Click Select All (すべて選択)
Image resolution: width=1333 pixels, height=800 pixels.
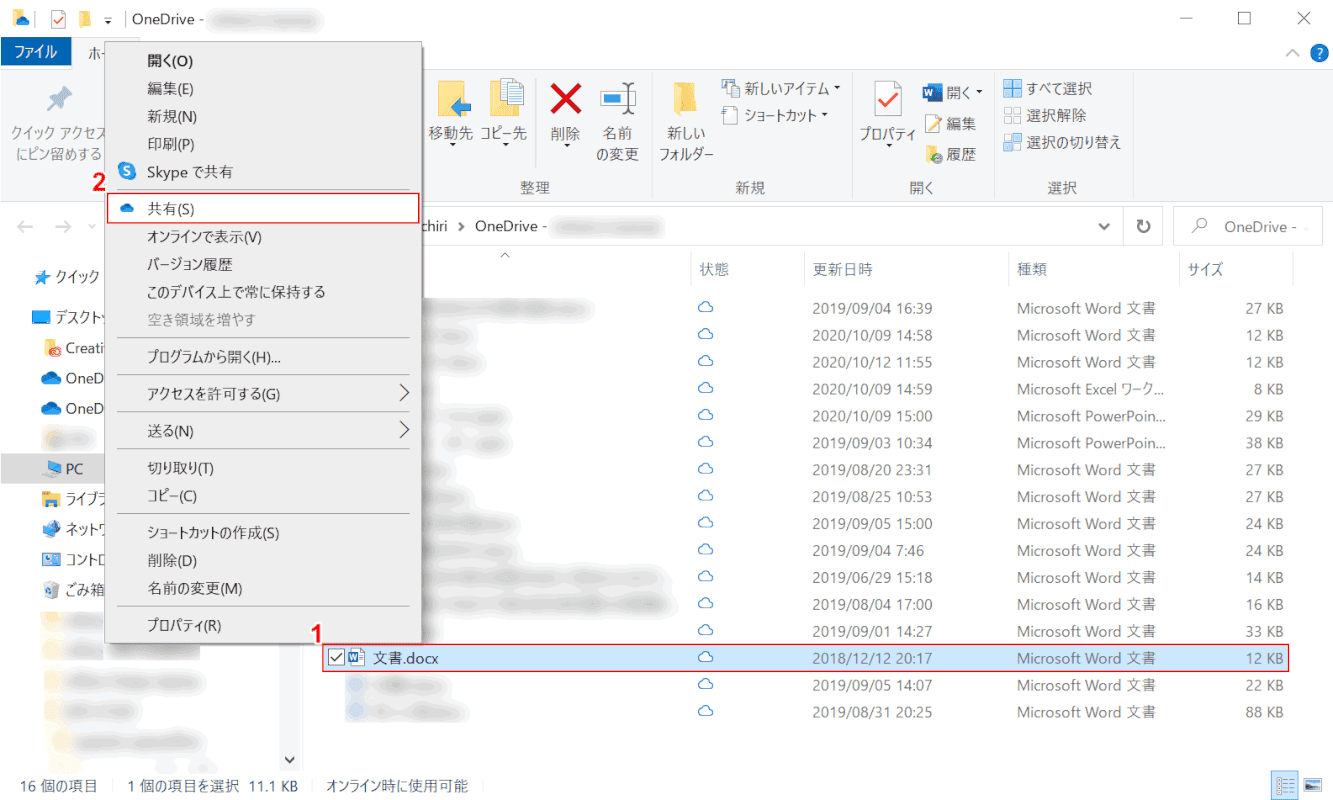pyautogui.click(x=1048, y=89)
